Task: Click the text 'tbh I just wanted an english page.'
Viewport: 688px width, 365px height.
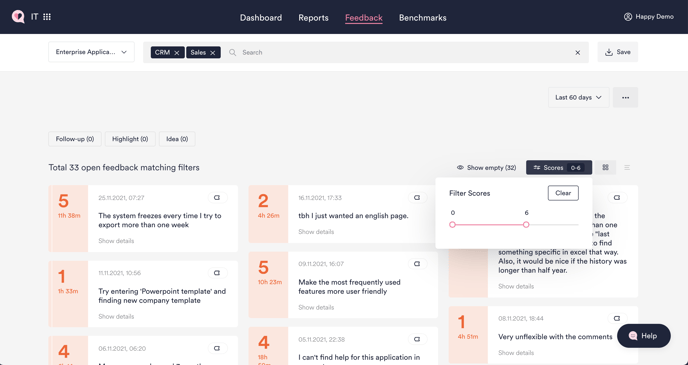Action: point(353,216)
